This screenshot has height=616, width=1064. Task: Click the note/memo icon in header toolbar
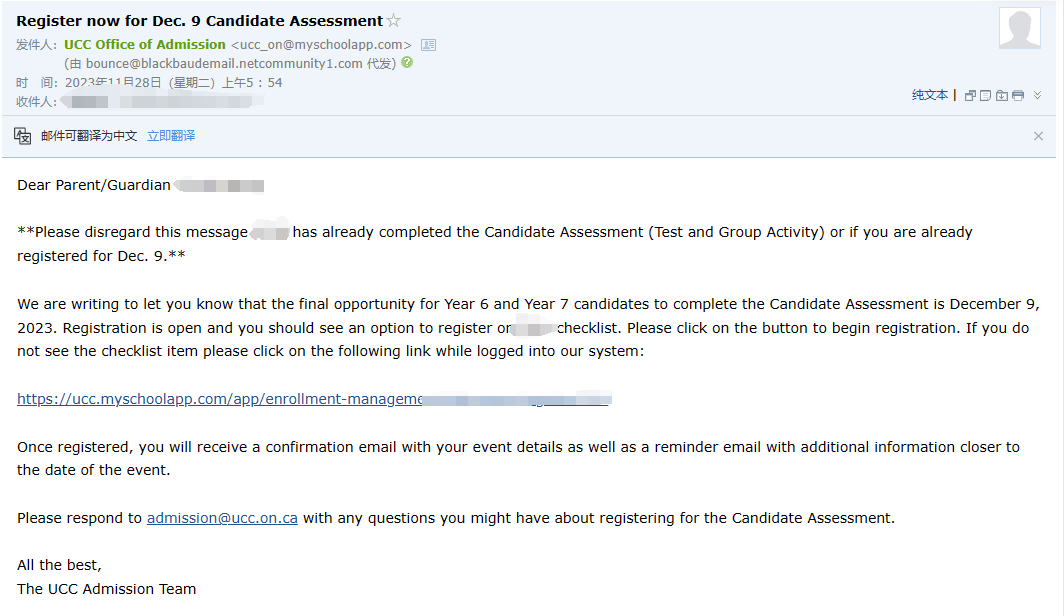pos(985,96)
